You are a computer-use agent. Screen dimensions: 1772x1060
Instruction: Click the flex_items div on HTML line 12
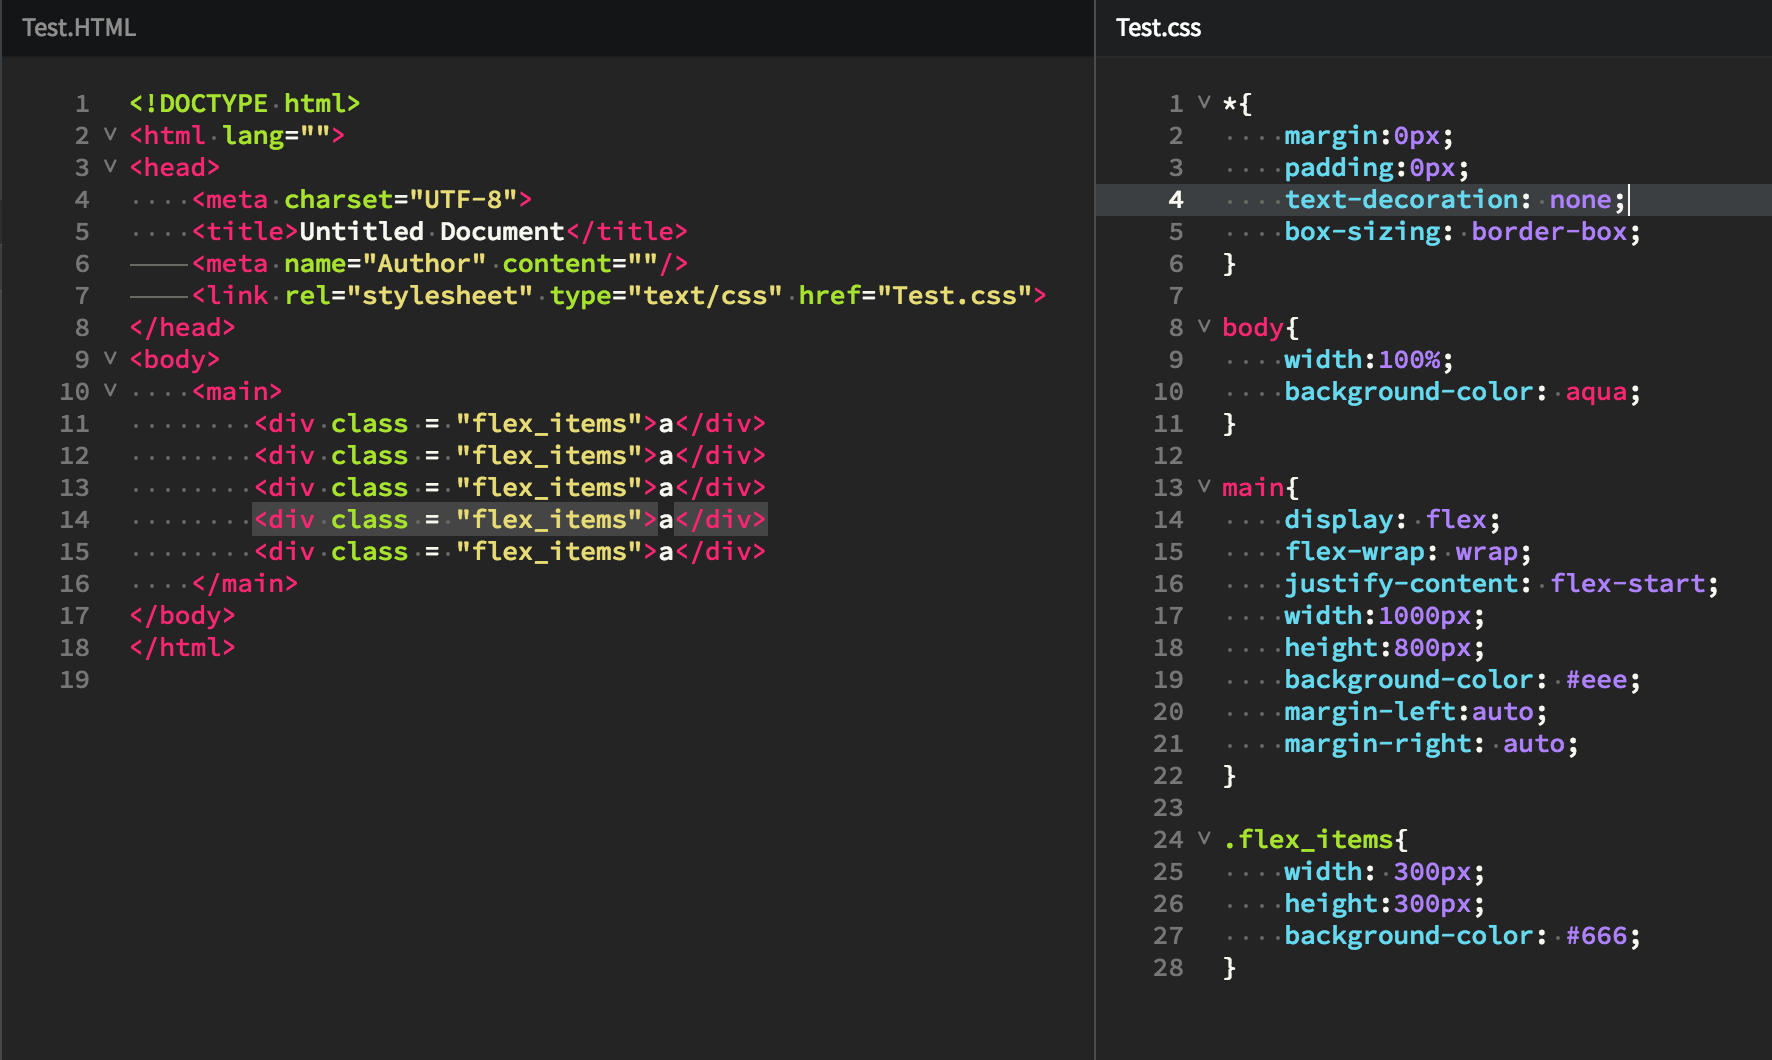(510, 455)
